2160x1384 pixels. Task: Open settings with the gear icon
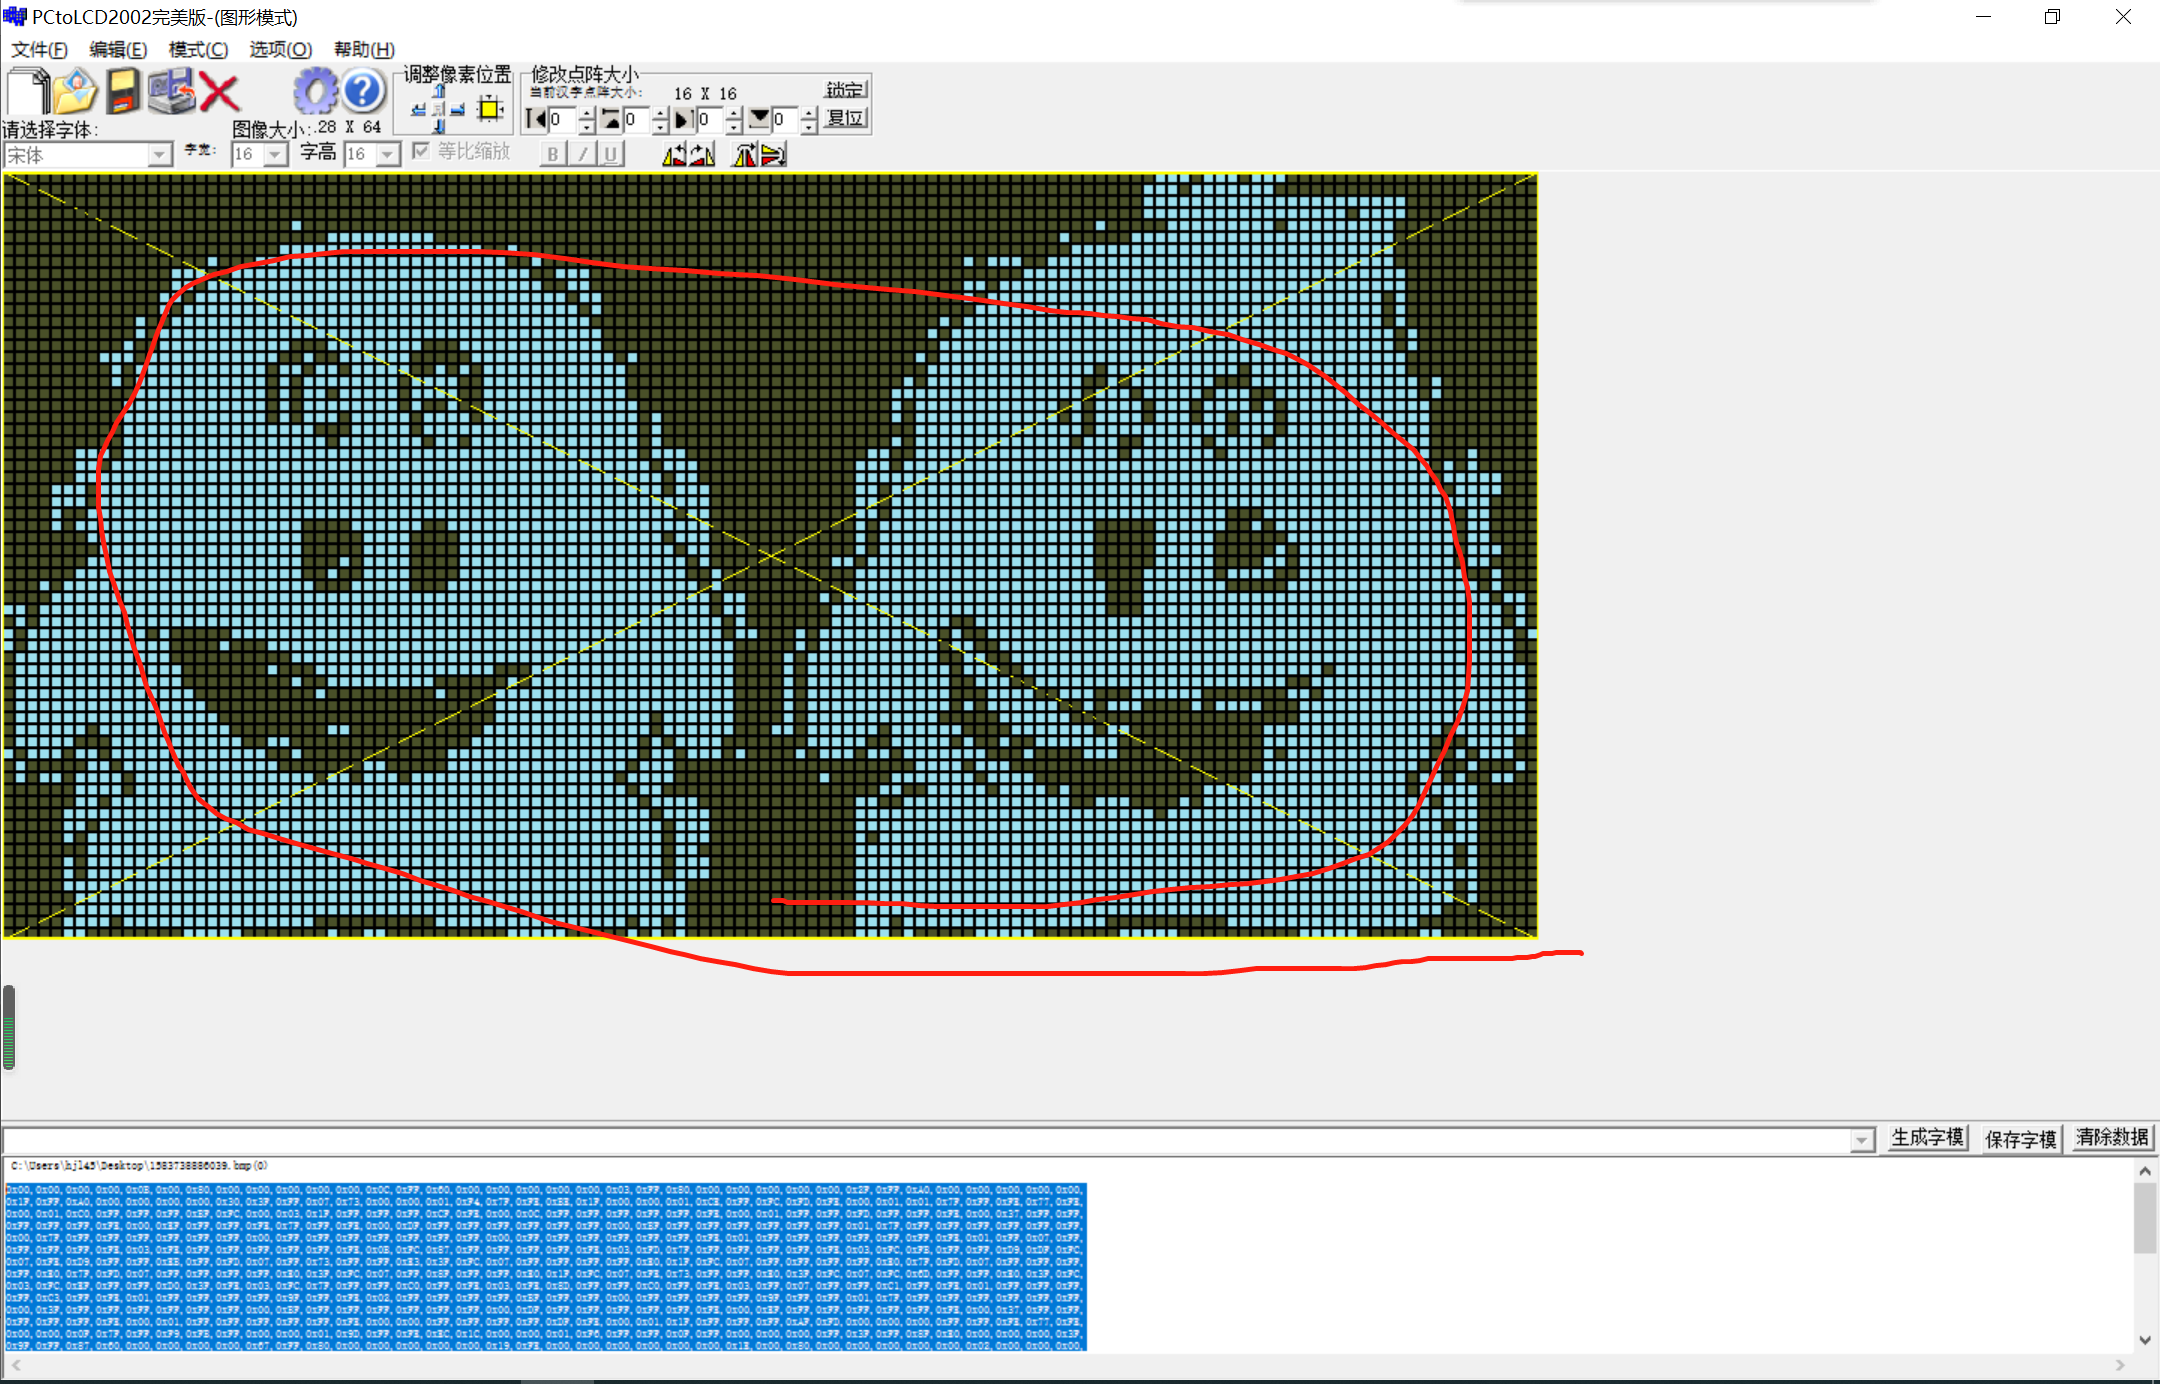click(x=316, y=92)
